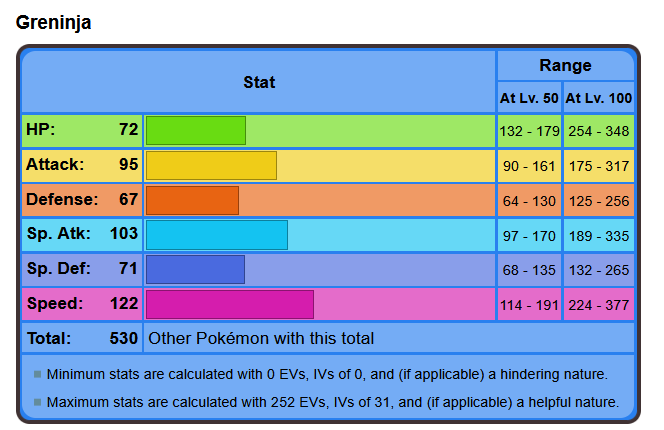Click Speed range 114 - 191

(529, 305)
